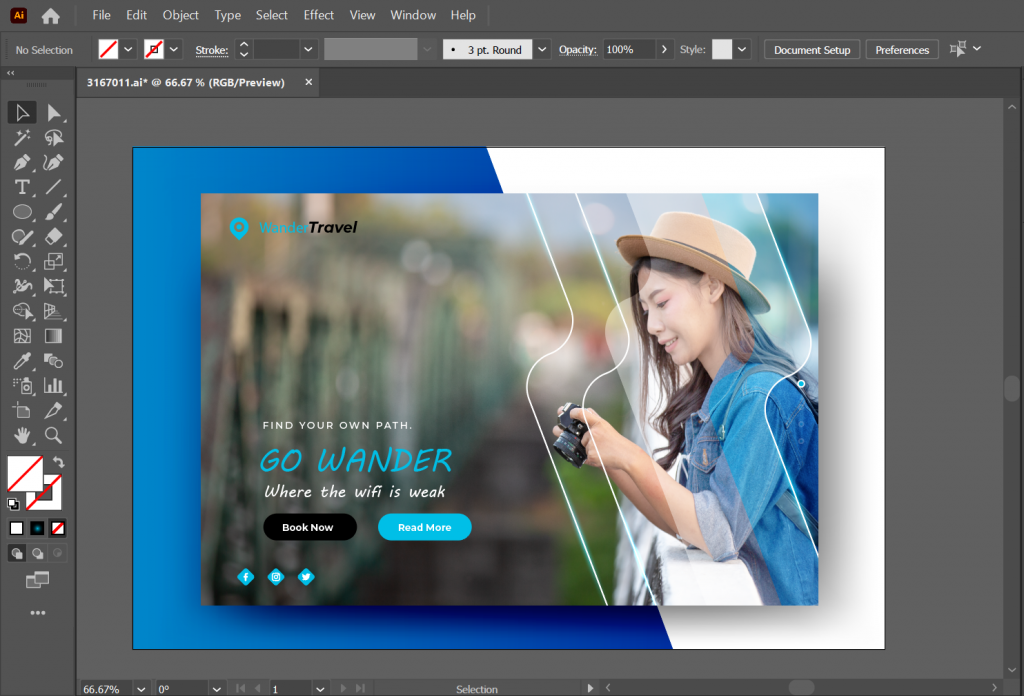Select the Artboard tool
This screenshot has width=1024, height=696.
click(x=22, y=411)
